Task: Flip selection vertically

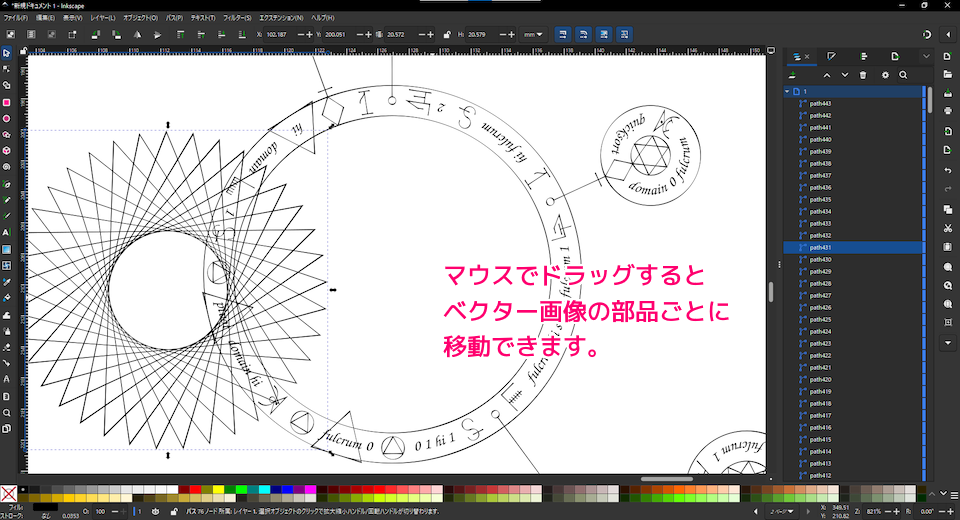Action: point(157,35)
